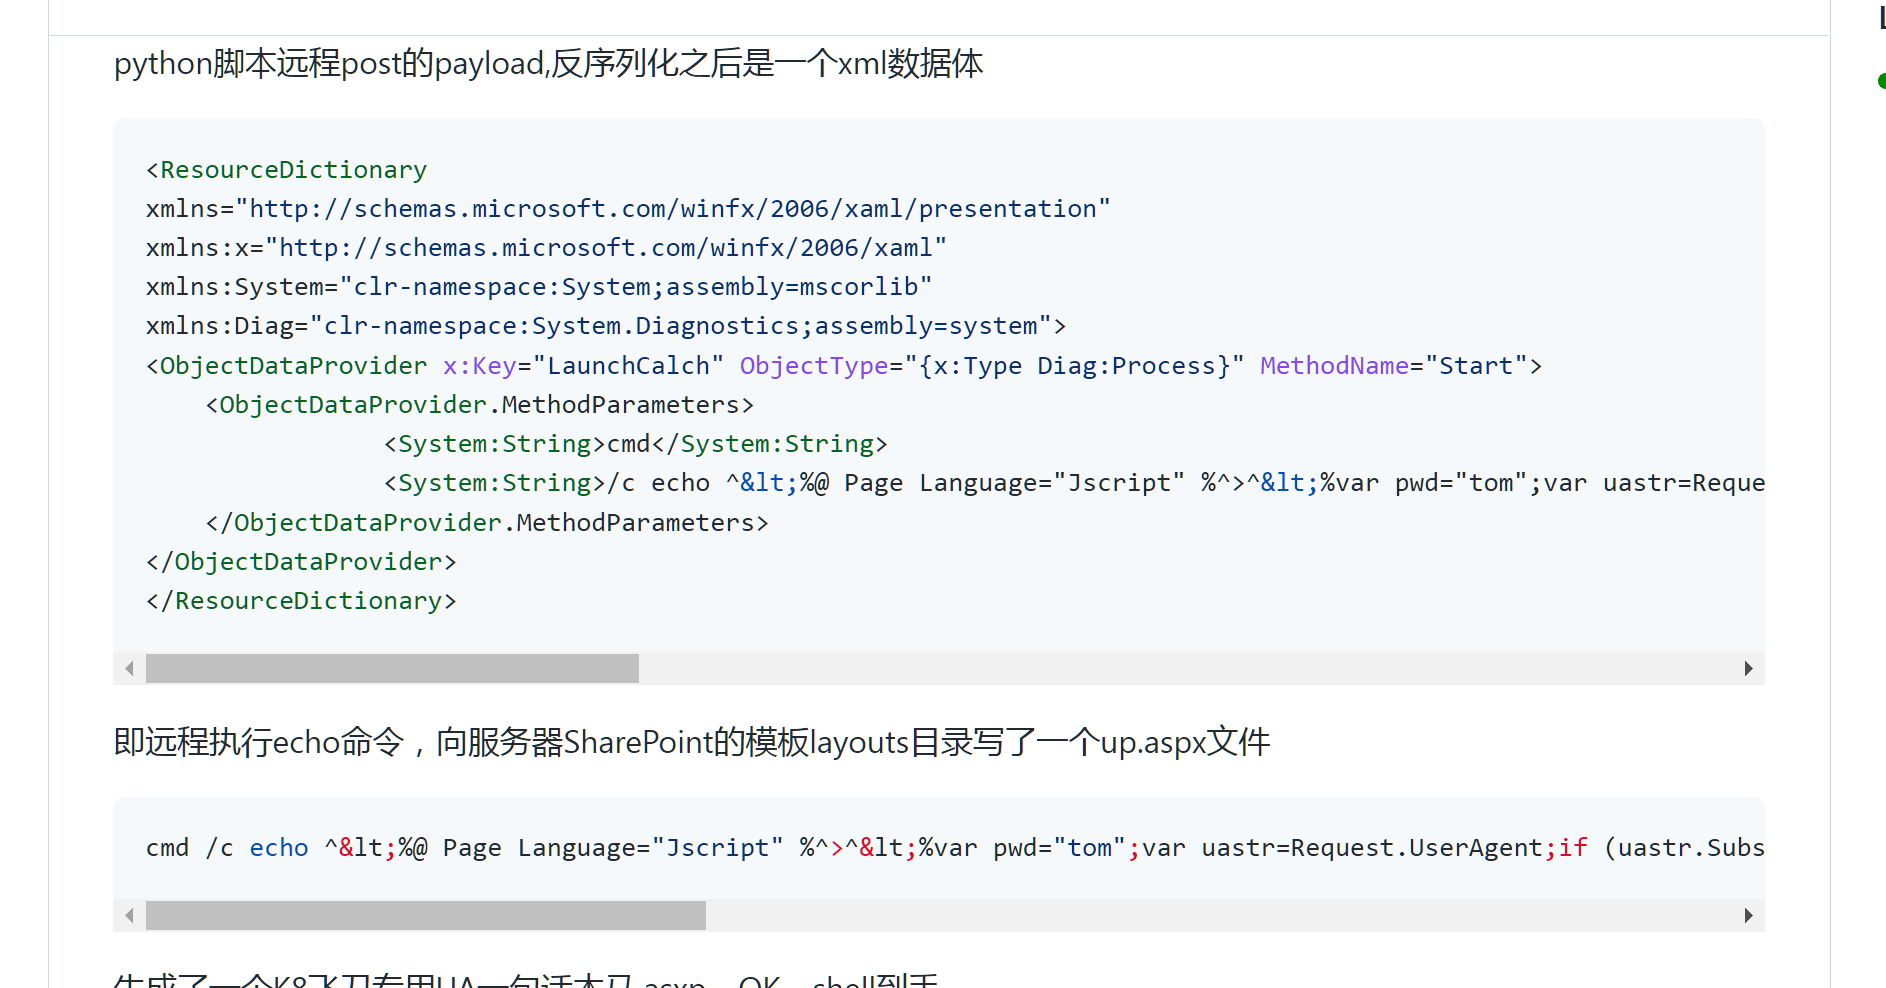Click ObjectType="{x:Type Diag:Process}" attribute
Image resolution: width=1886 pixels, height=988 pixels.
click(x=992, y=366)
